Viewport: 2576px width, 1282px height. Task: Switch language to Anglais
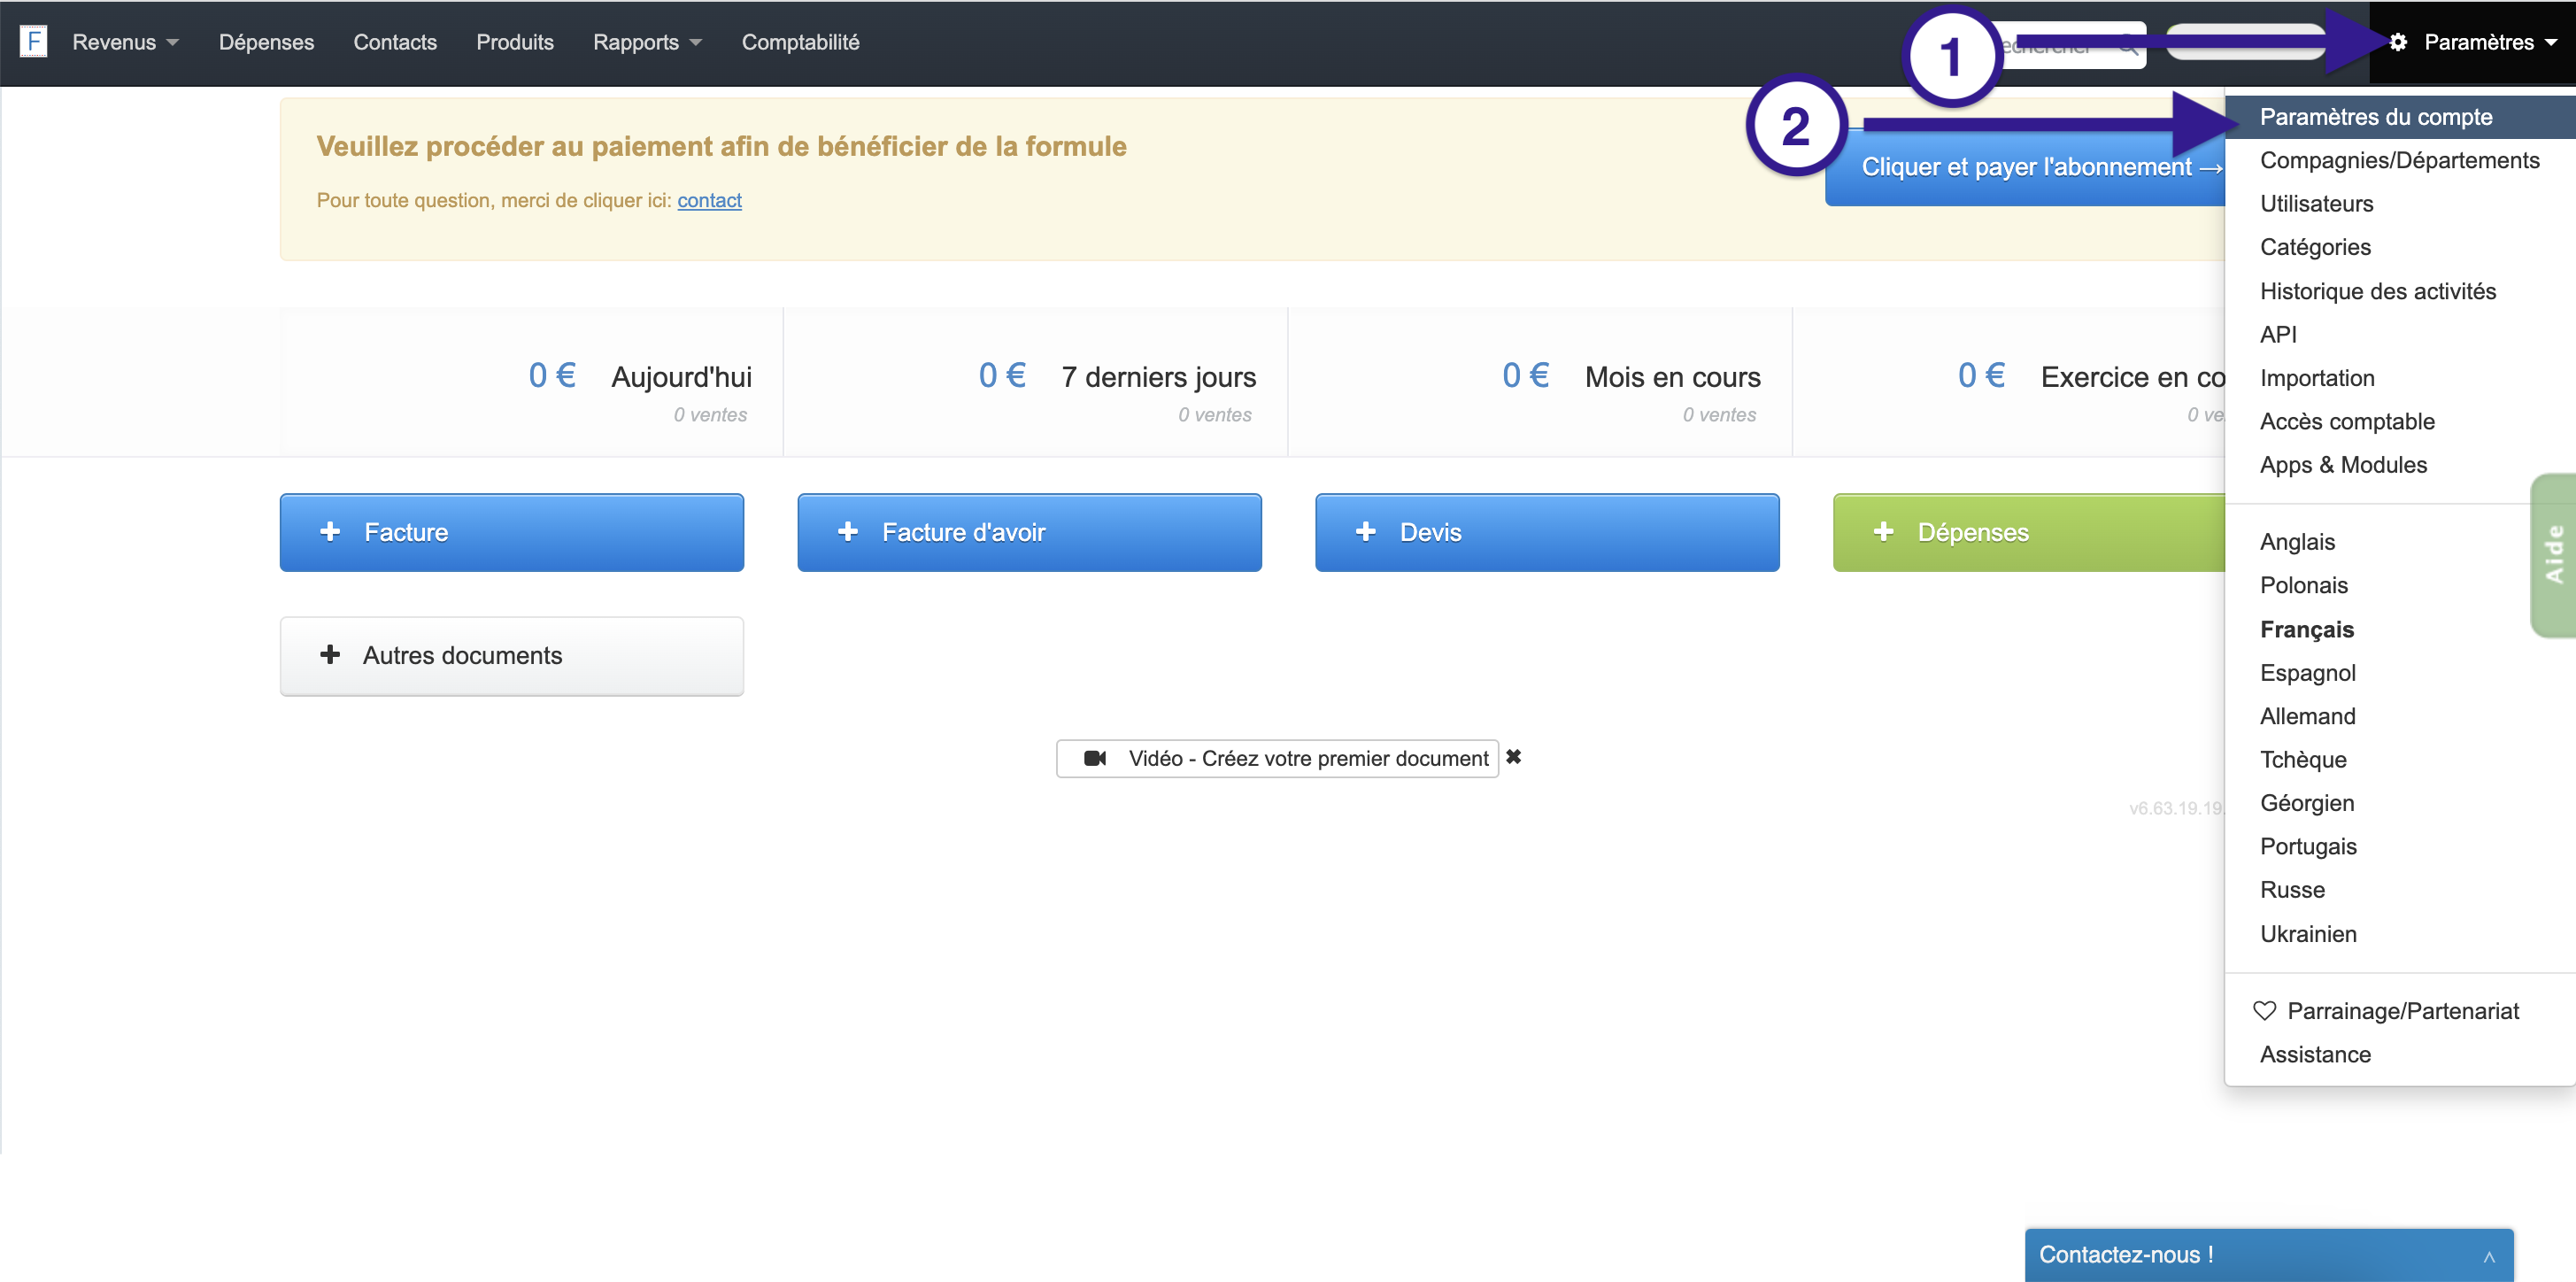(x=2400, y=542)
